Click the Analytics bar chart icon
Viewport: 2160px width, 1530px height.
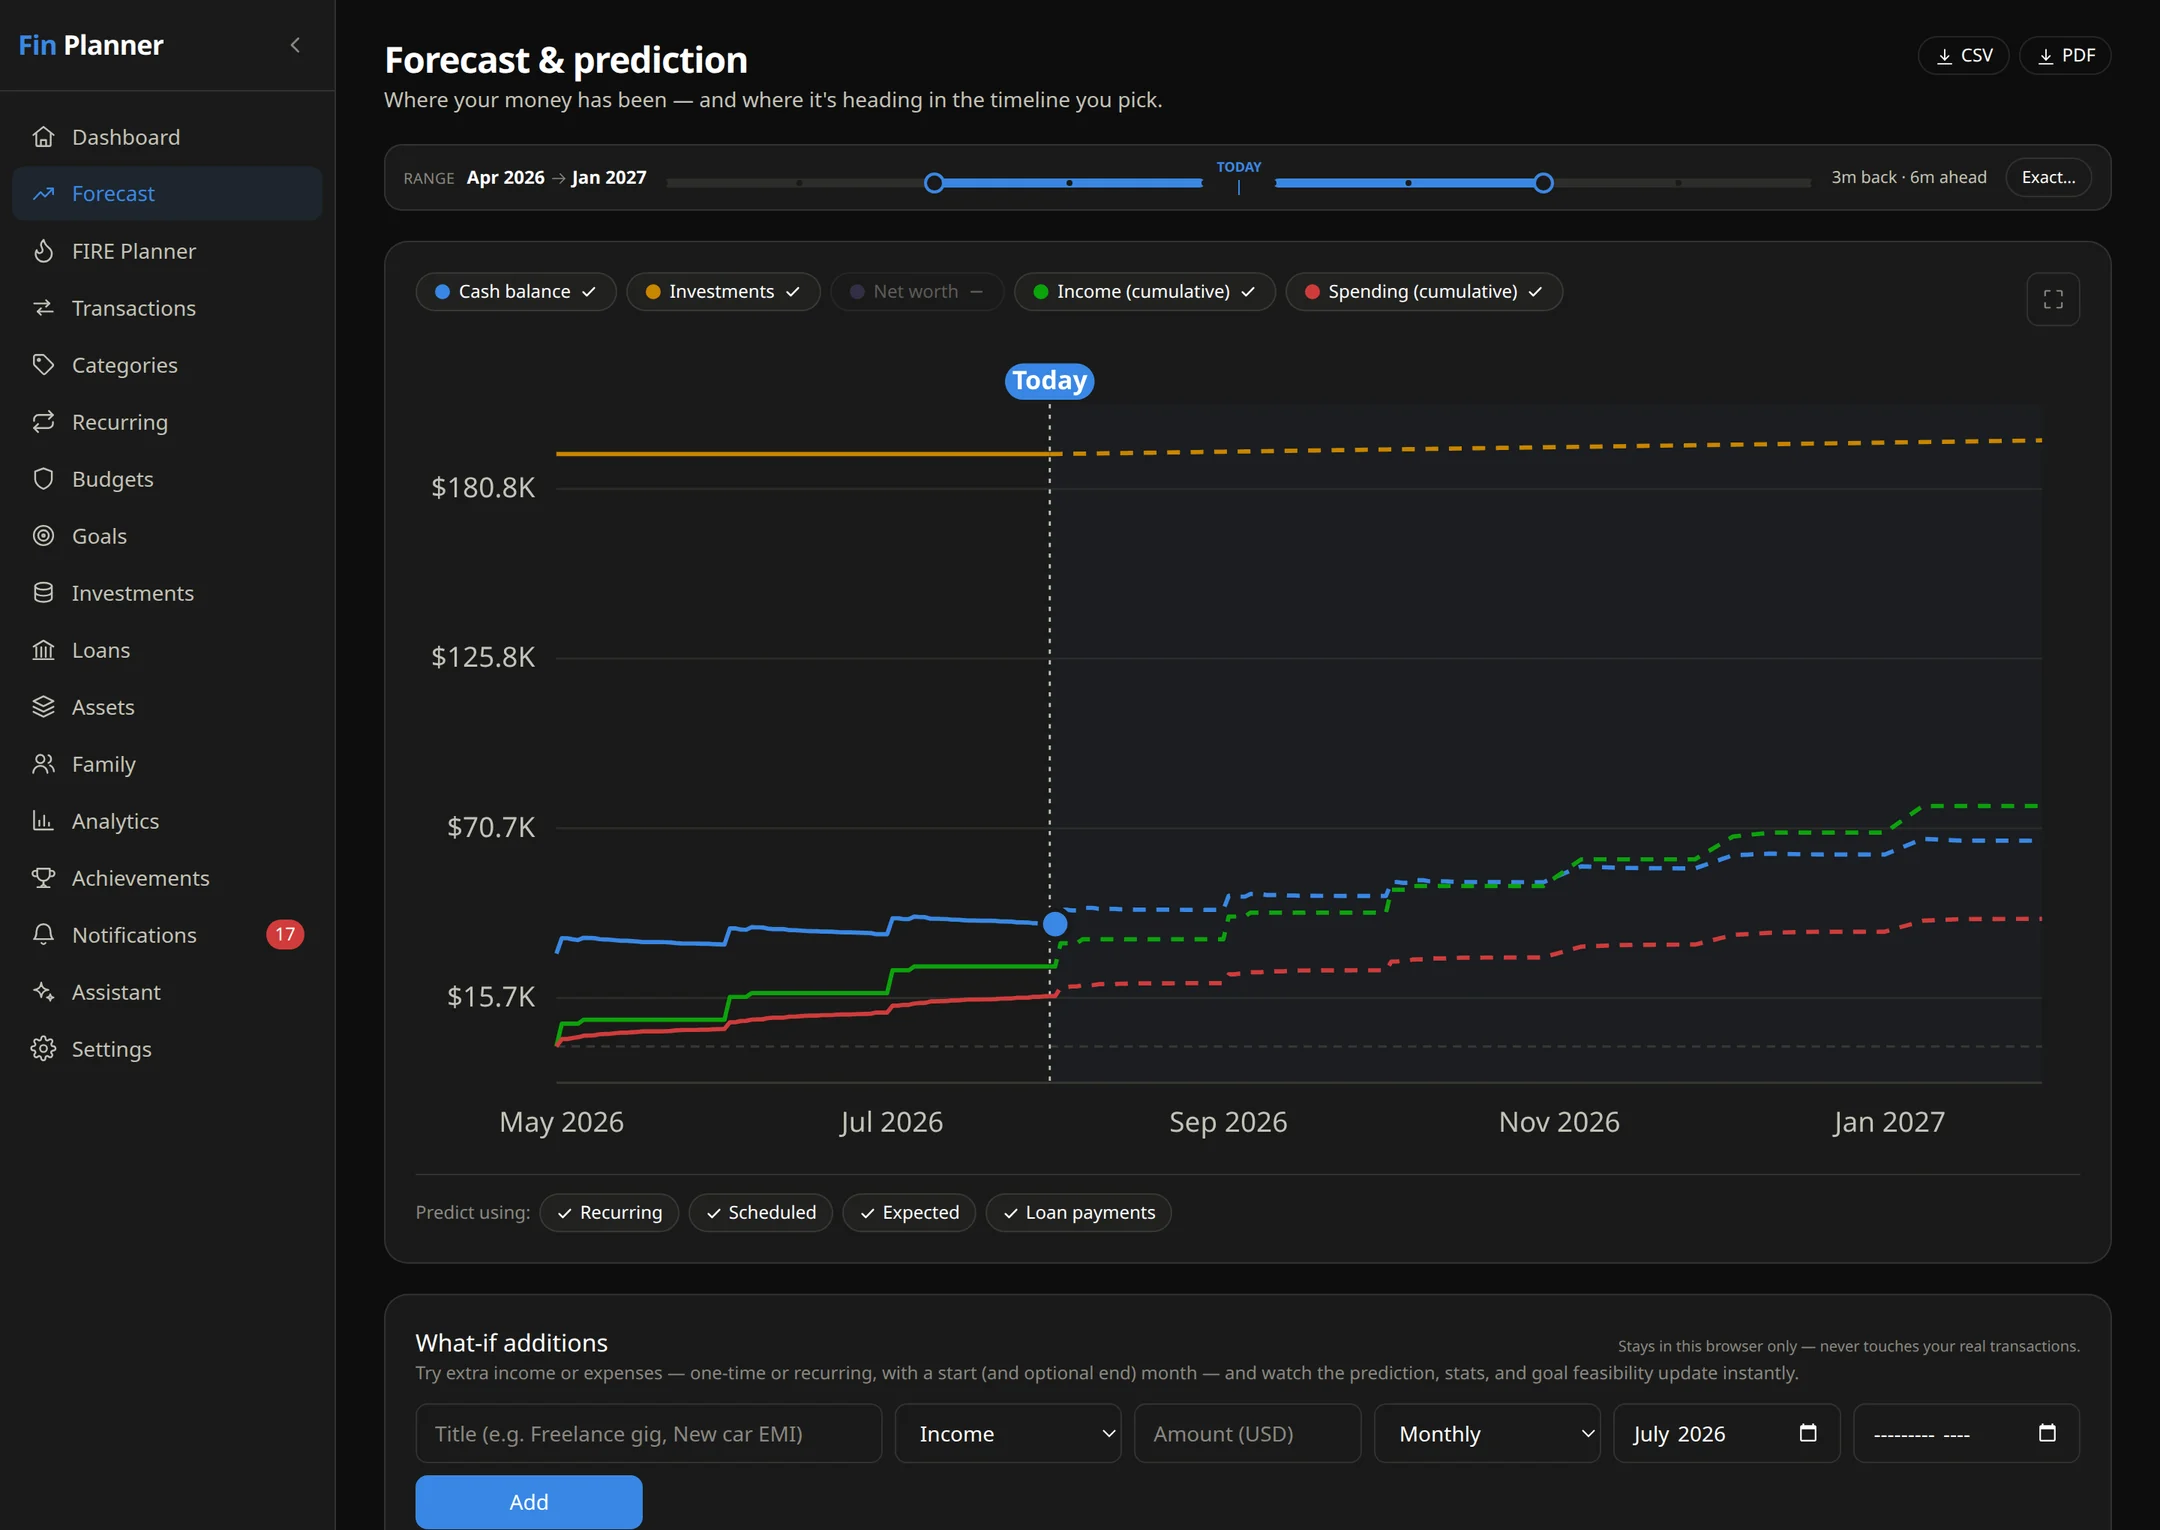(x=43, y=821)
